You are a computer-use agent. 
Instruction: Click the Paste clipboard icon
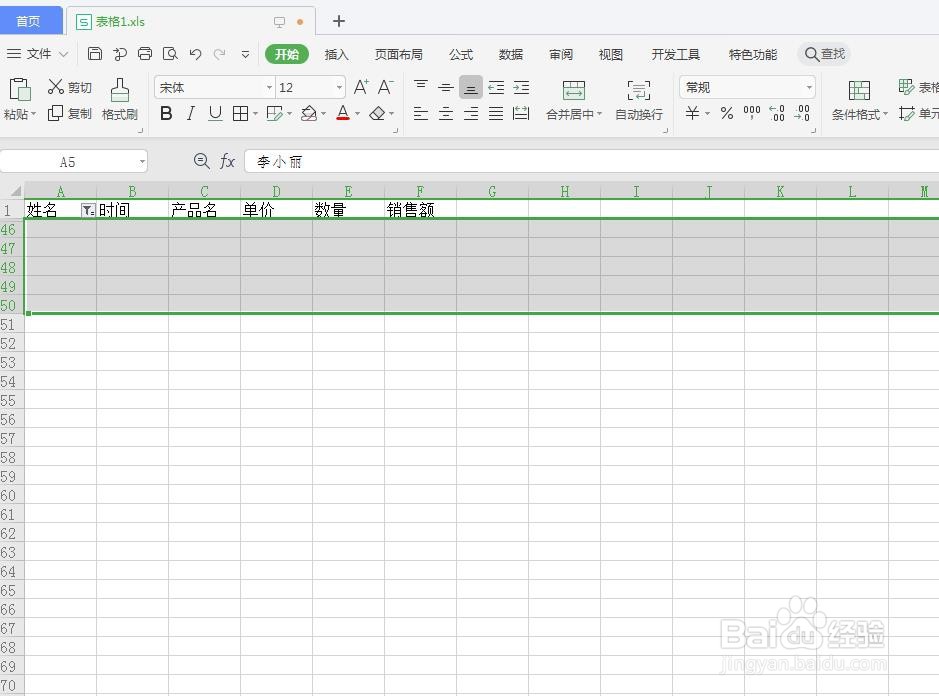pyautogui.click(x=19, y=90)
